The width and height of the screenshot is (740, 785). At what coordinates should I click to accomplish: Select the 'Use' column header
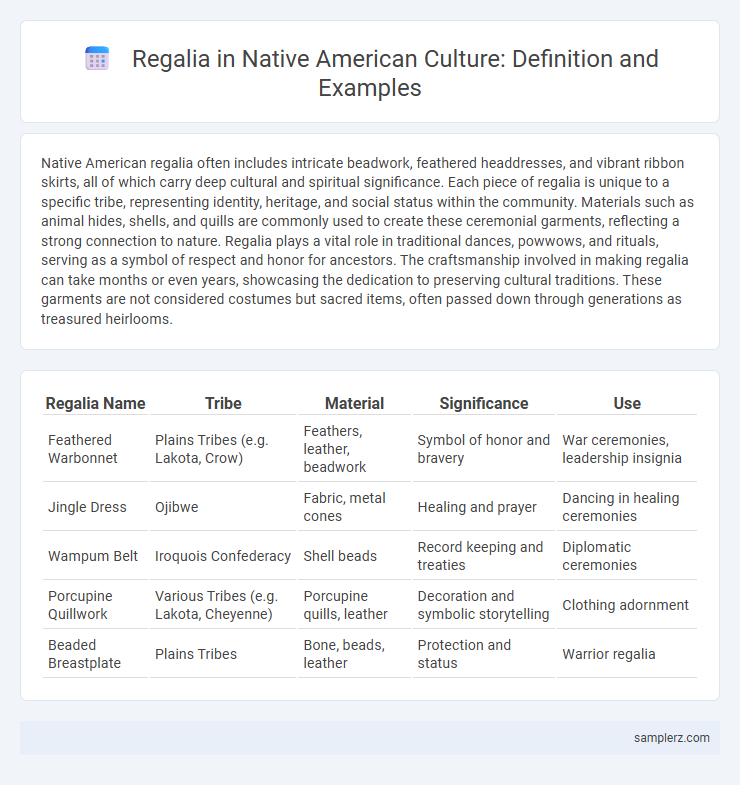(627, 404)
